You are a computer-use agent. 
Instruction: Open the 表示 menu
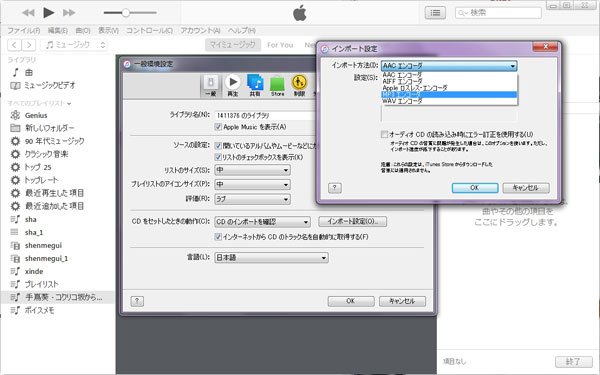[x=108, y=30]
